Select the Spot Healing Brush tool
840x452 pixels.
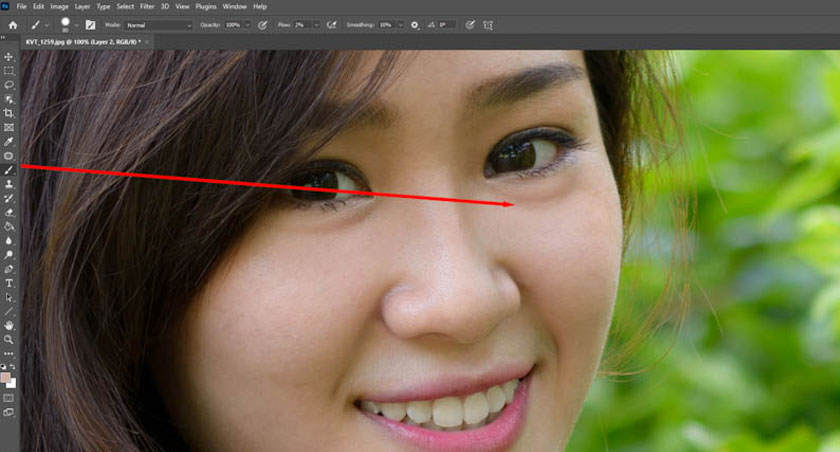[x=9, y=156]
